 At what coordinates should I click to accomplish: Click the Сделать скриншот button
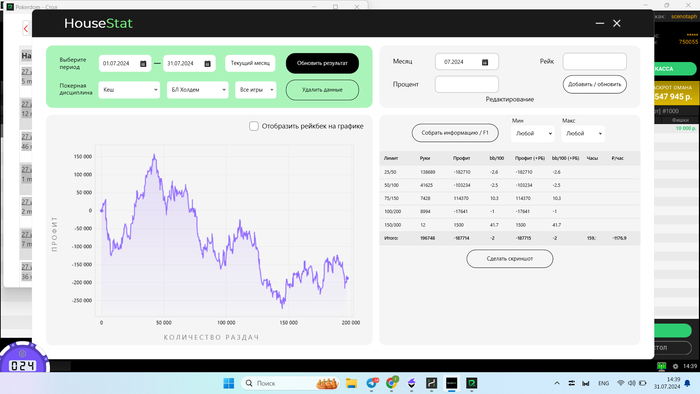tap(510, 259)
